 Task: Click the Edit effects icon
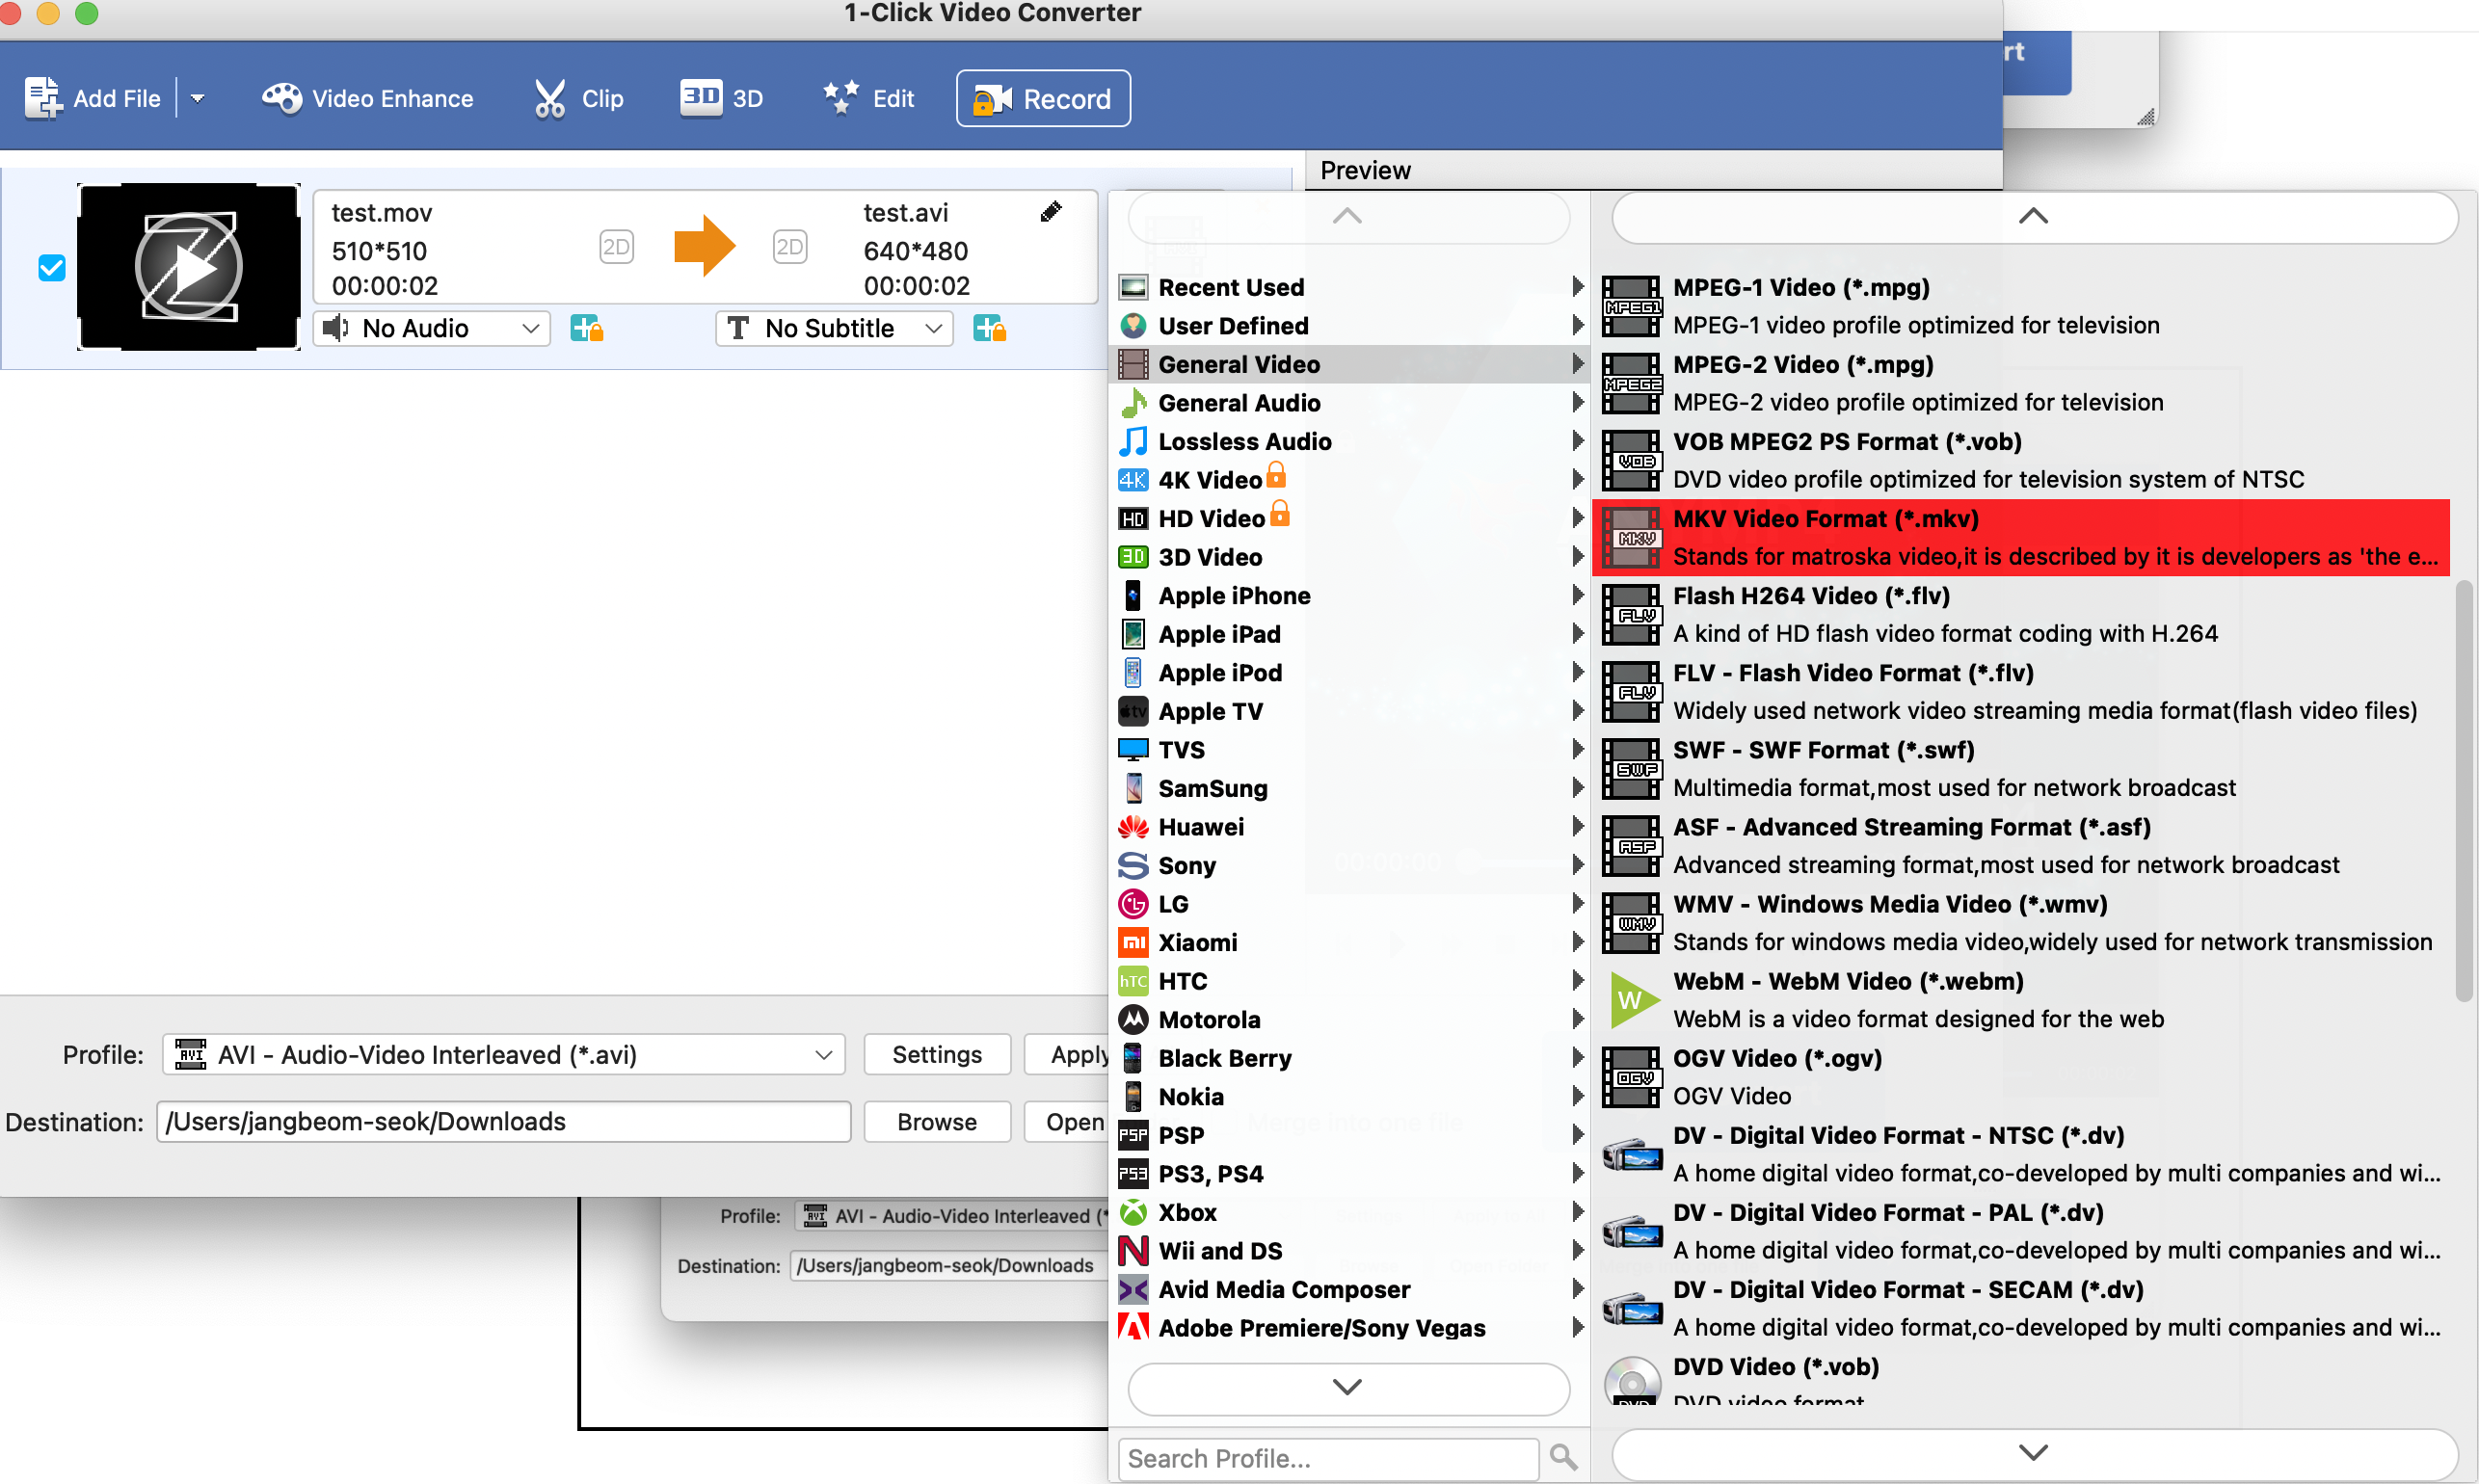841,98
